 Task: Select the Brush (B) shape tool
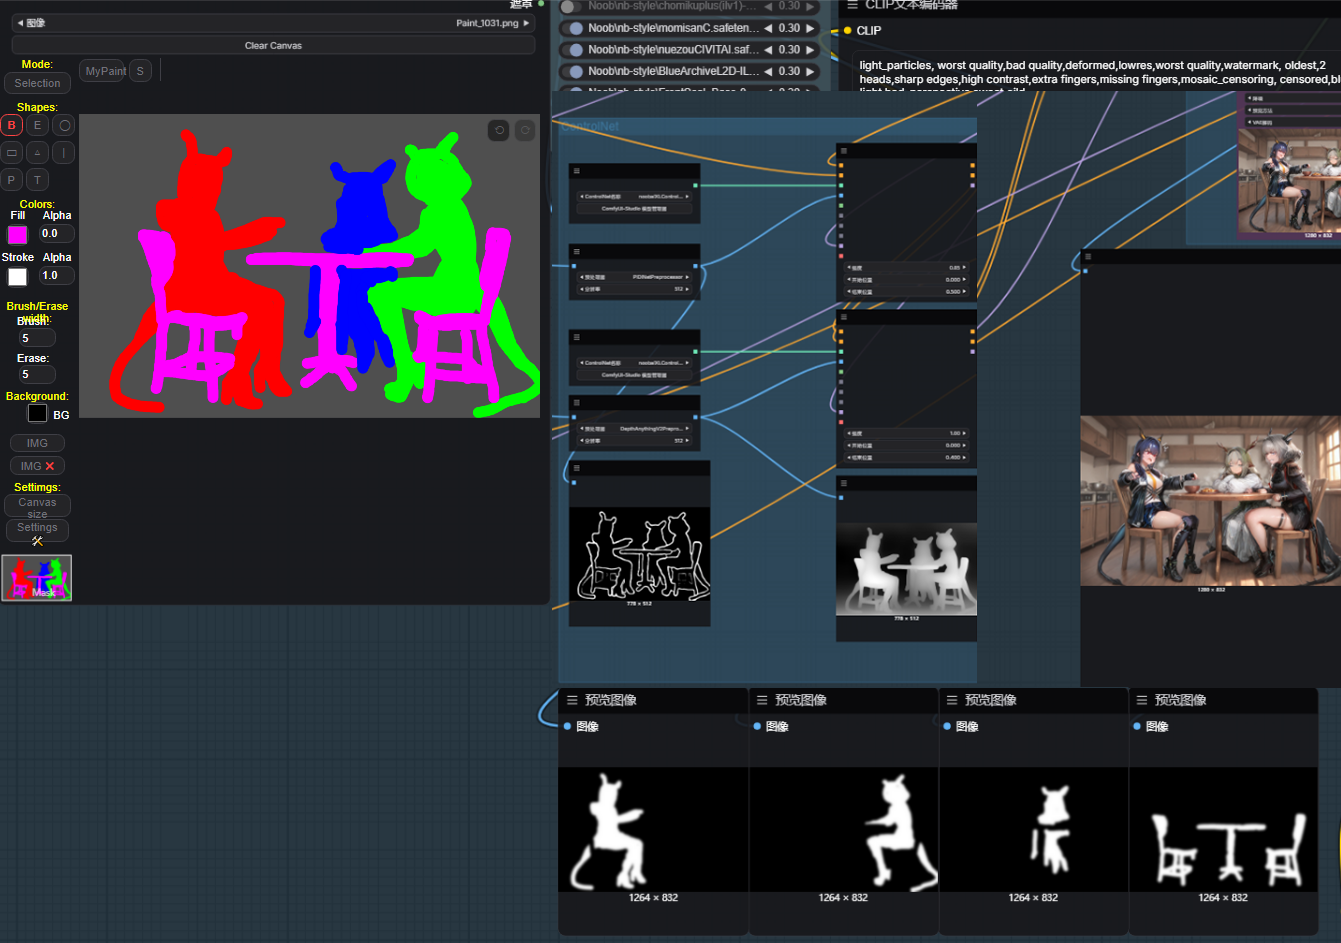[12, 125]
